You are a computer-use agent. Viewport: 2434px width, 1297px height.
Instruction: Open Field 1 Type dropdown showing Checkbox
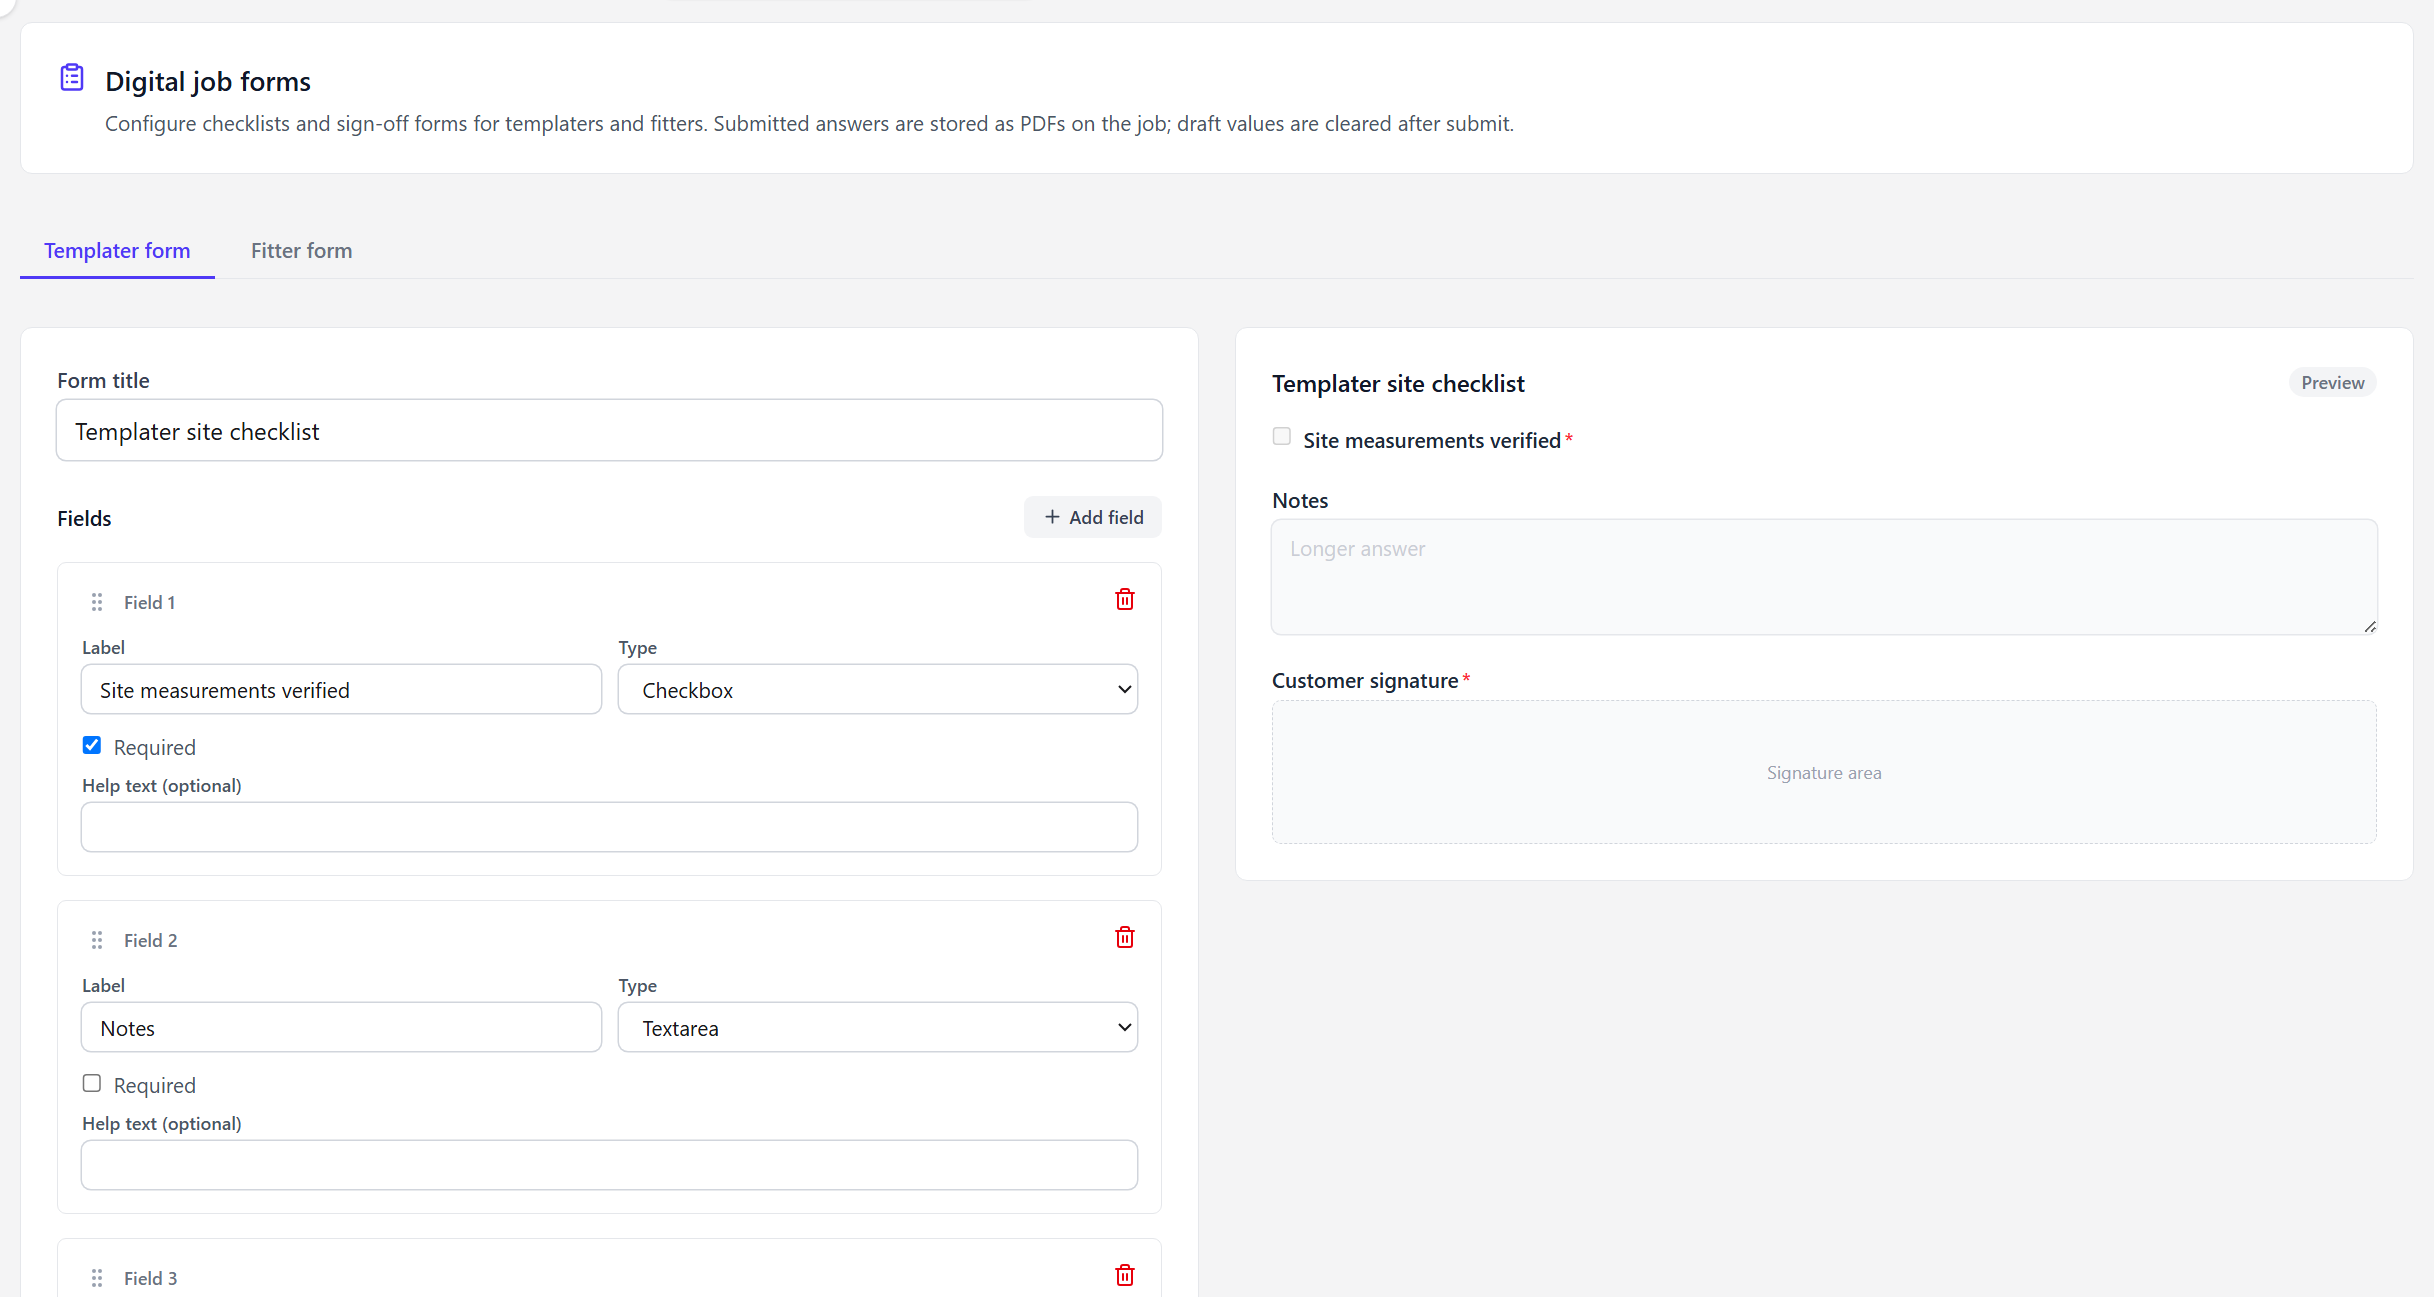pyautogui.click(x=878, y=690)
